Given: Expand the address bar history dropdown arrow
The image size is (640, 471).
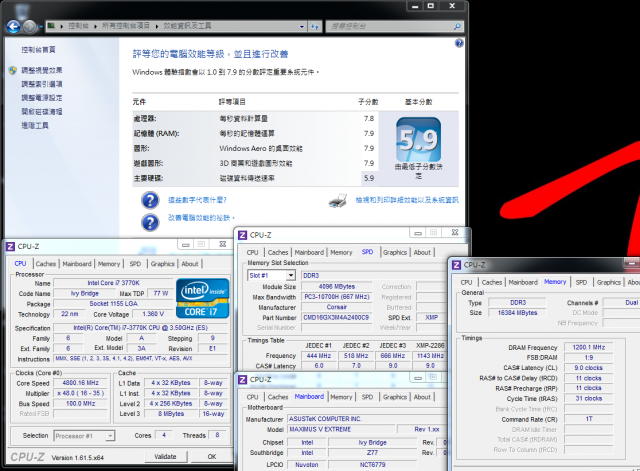Looking at the screenshot, I should (302, 27).
